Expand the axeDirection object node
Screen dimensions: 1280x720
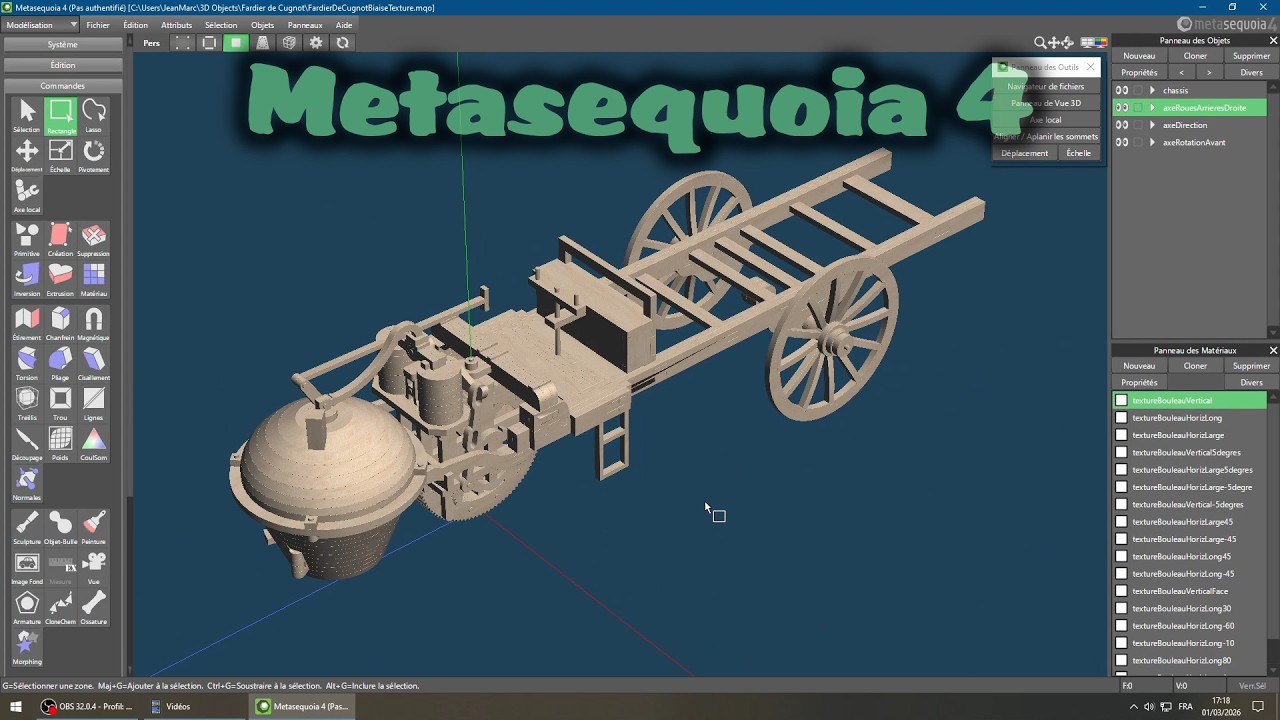1152,125
